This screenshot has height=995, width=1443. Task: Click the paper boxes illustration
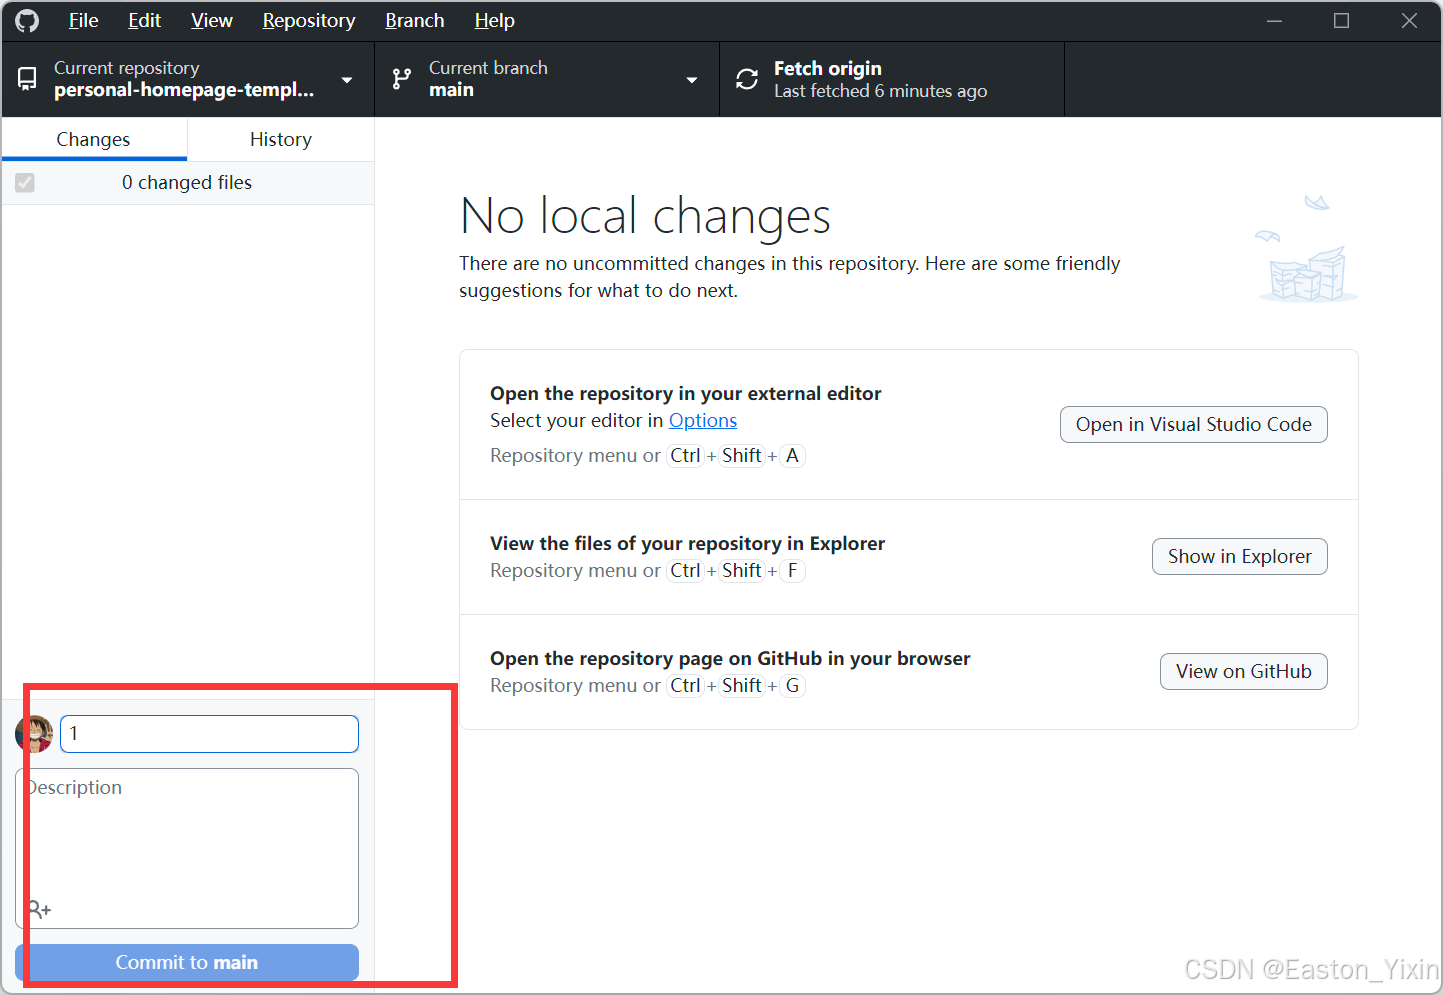(x=1307, y=249)
